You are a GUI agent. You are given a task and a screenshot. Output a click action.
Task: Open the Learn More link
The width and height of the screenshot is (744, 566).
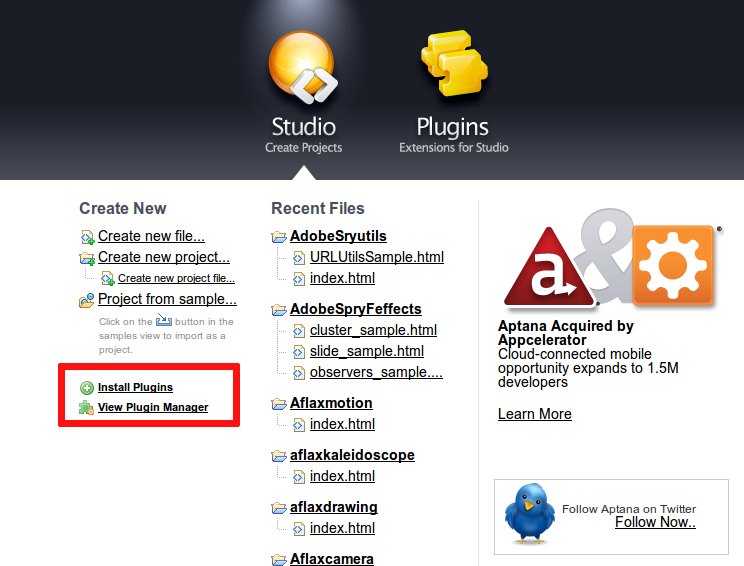pos(535,414)
